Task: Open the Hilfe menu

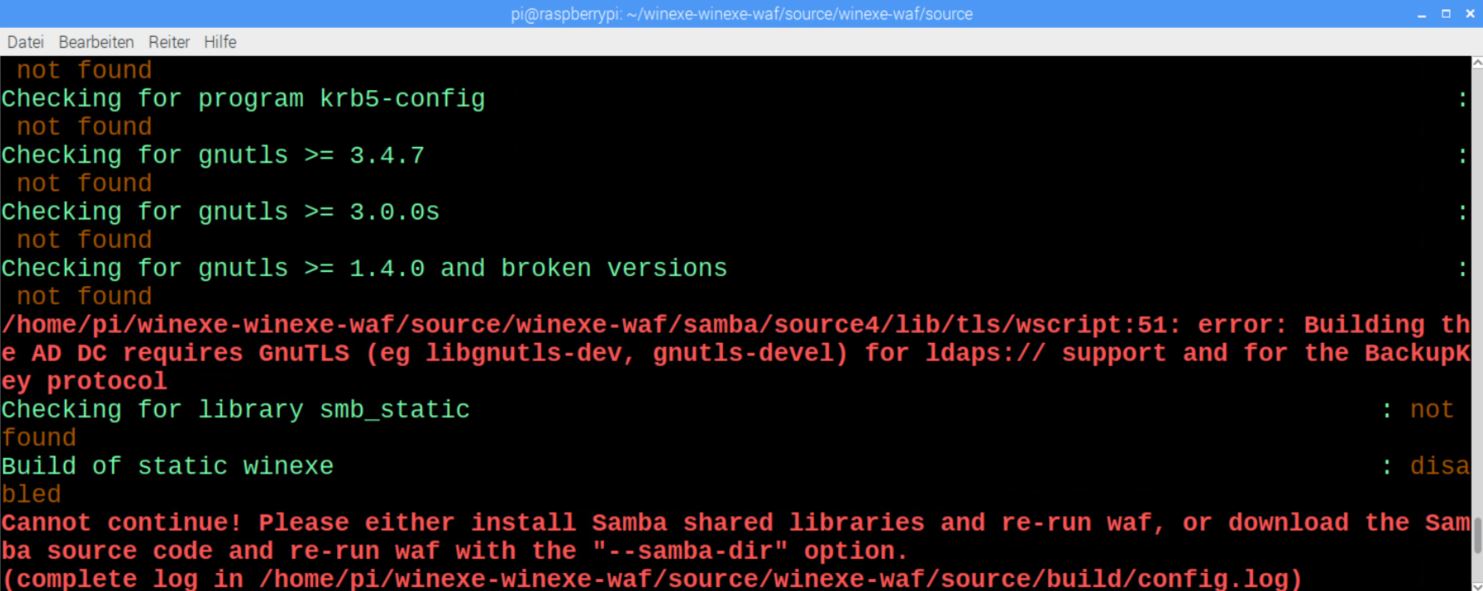Action: pyautogui.click(x=220, y=42)
